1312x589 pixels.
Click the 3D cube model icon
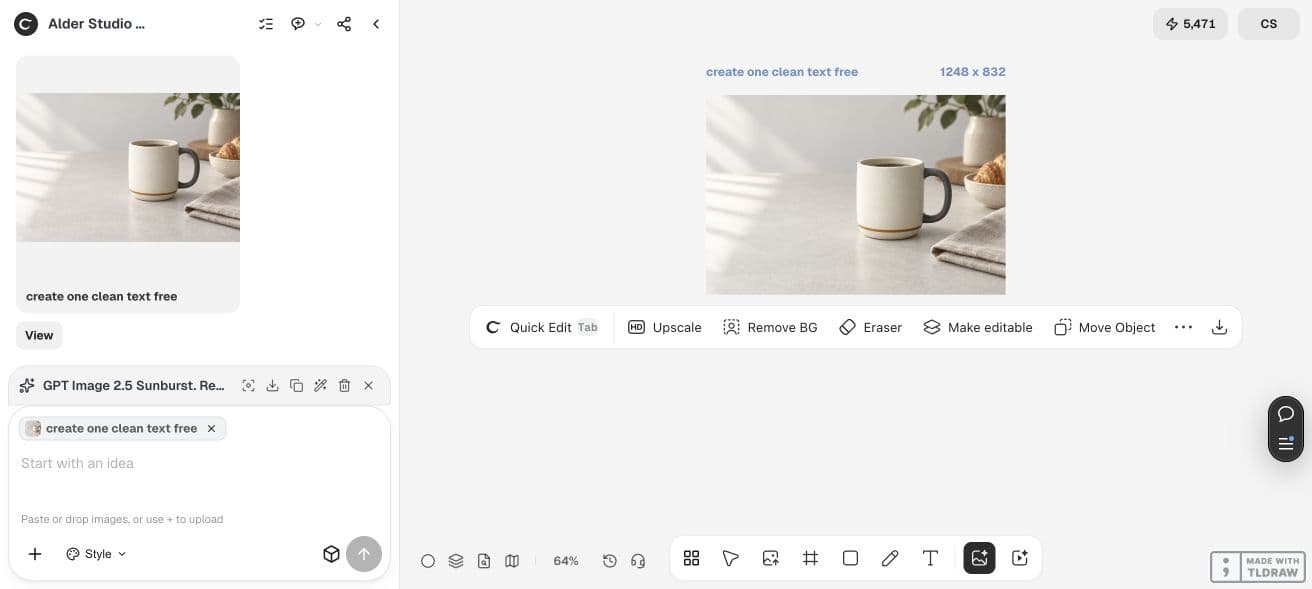coord(331,554)
